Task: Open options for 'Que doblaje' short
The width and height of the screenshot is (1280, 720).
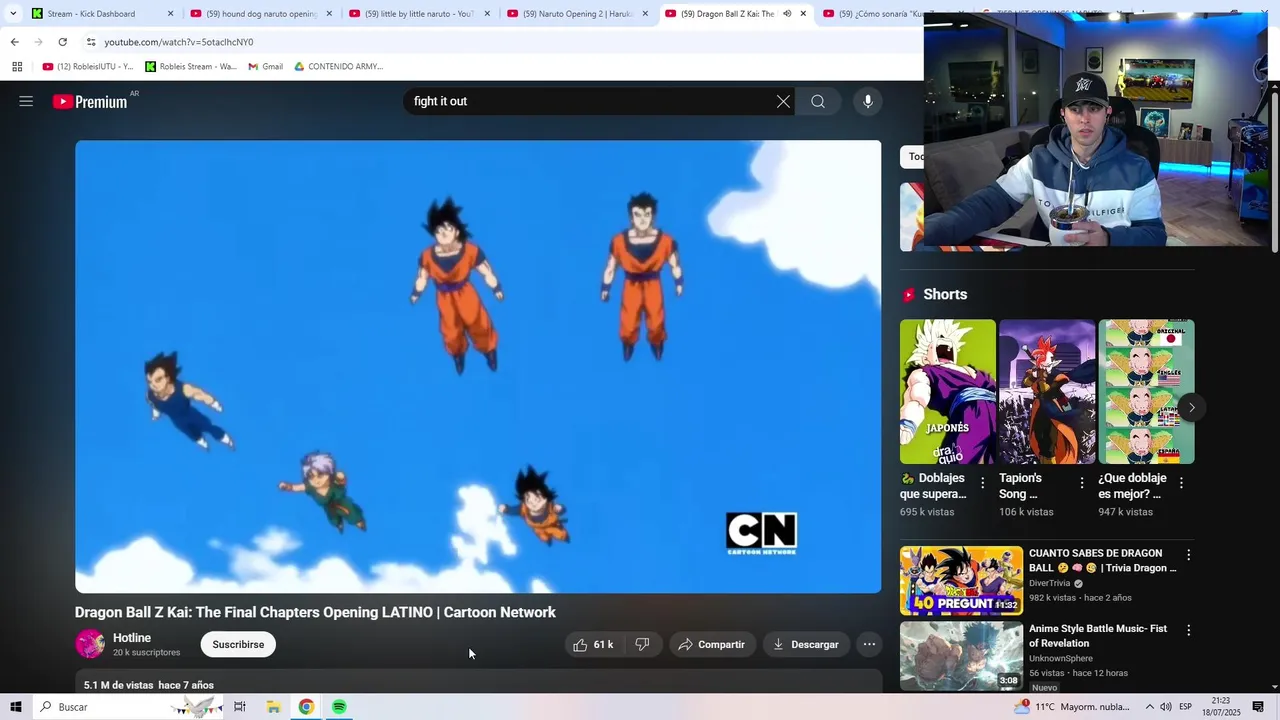Action: tap(1181, 483)
